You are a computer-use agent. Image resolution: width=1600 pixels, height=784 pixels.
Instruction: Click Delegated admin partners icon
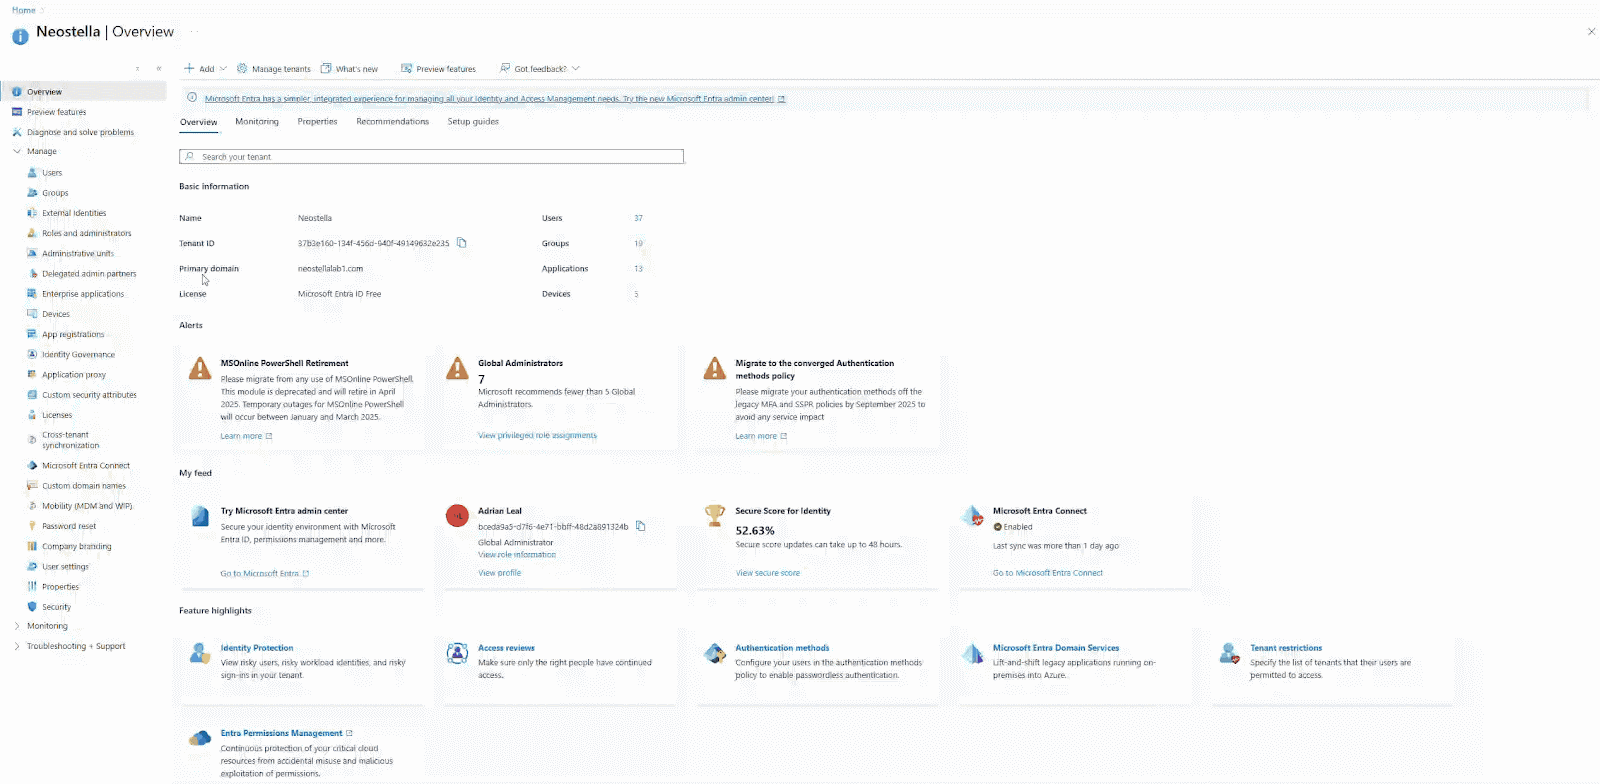(x=32, y=273)
